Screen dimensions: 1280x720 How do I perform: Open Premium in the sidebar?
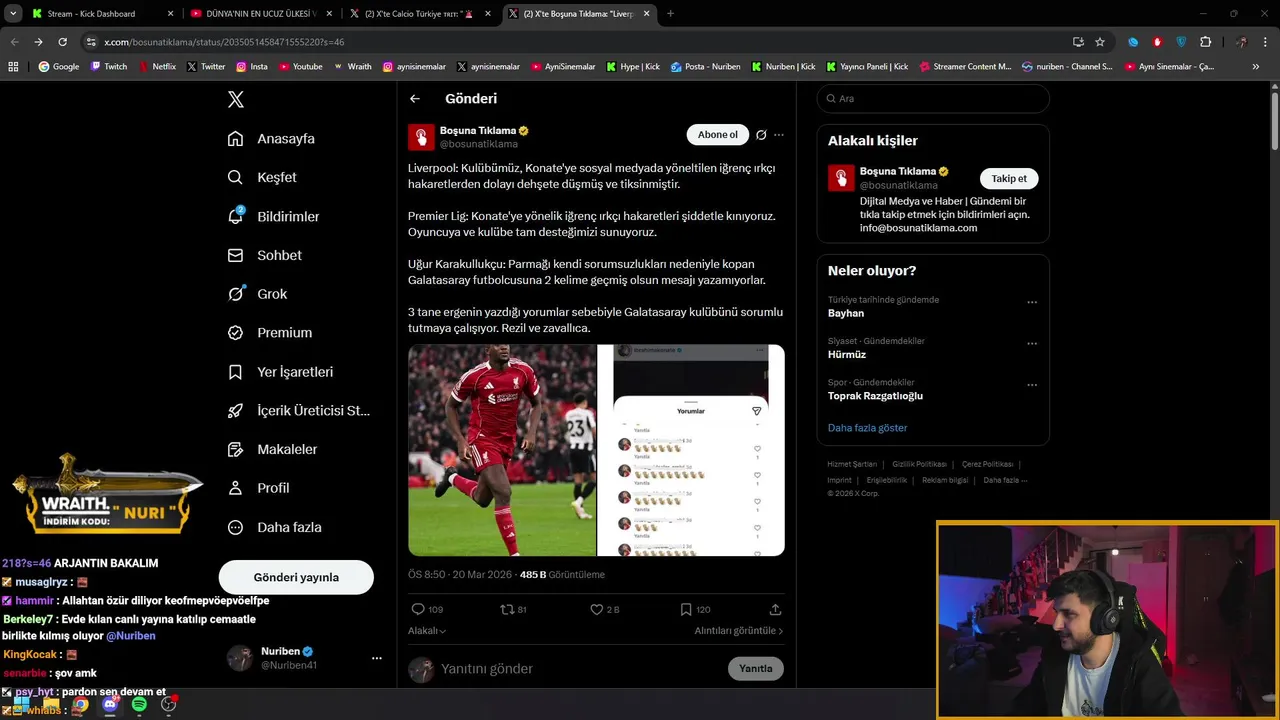pyautogui.click(x=270, y=333)
